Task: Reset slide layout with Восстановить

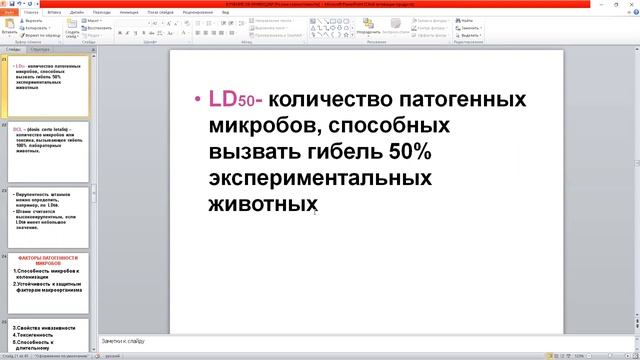Action: pyautogui.click(x=96, y=28)
